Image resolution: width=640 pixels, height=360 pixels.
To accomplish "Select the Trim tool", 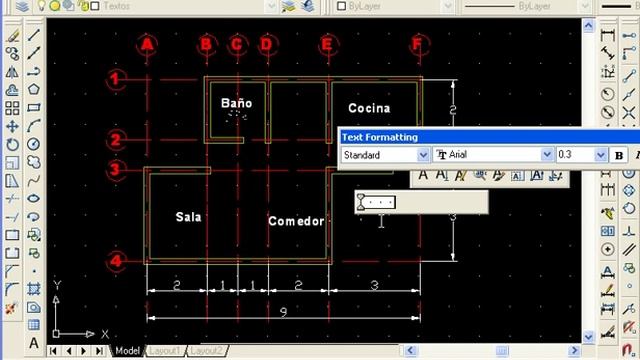I will tap(12, 198).
